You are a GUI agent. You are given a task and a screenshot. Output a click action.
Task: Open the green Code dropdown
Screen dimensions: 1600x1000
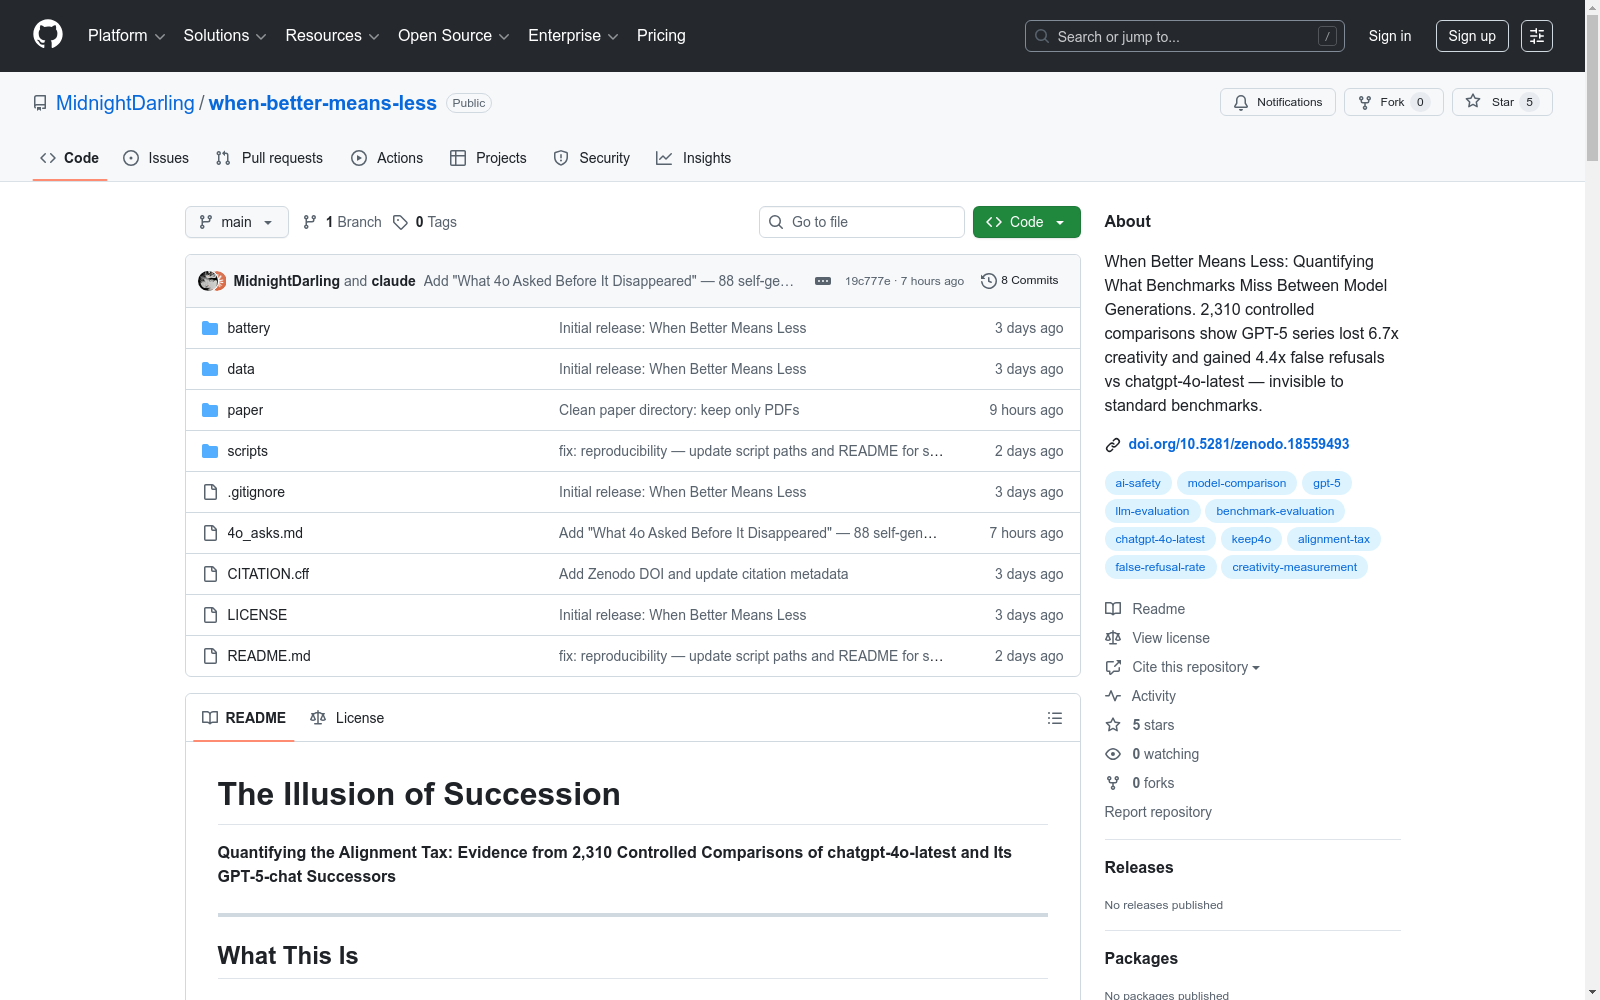(1027, 222)
